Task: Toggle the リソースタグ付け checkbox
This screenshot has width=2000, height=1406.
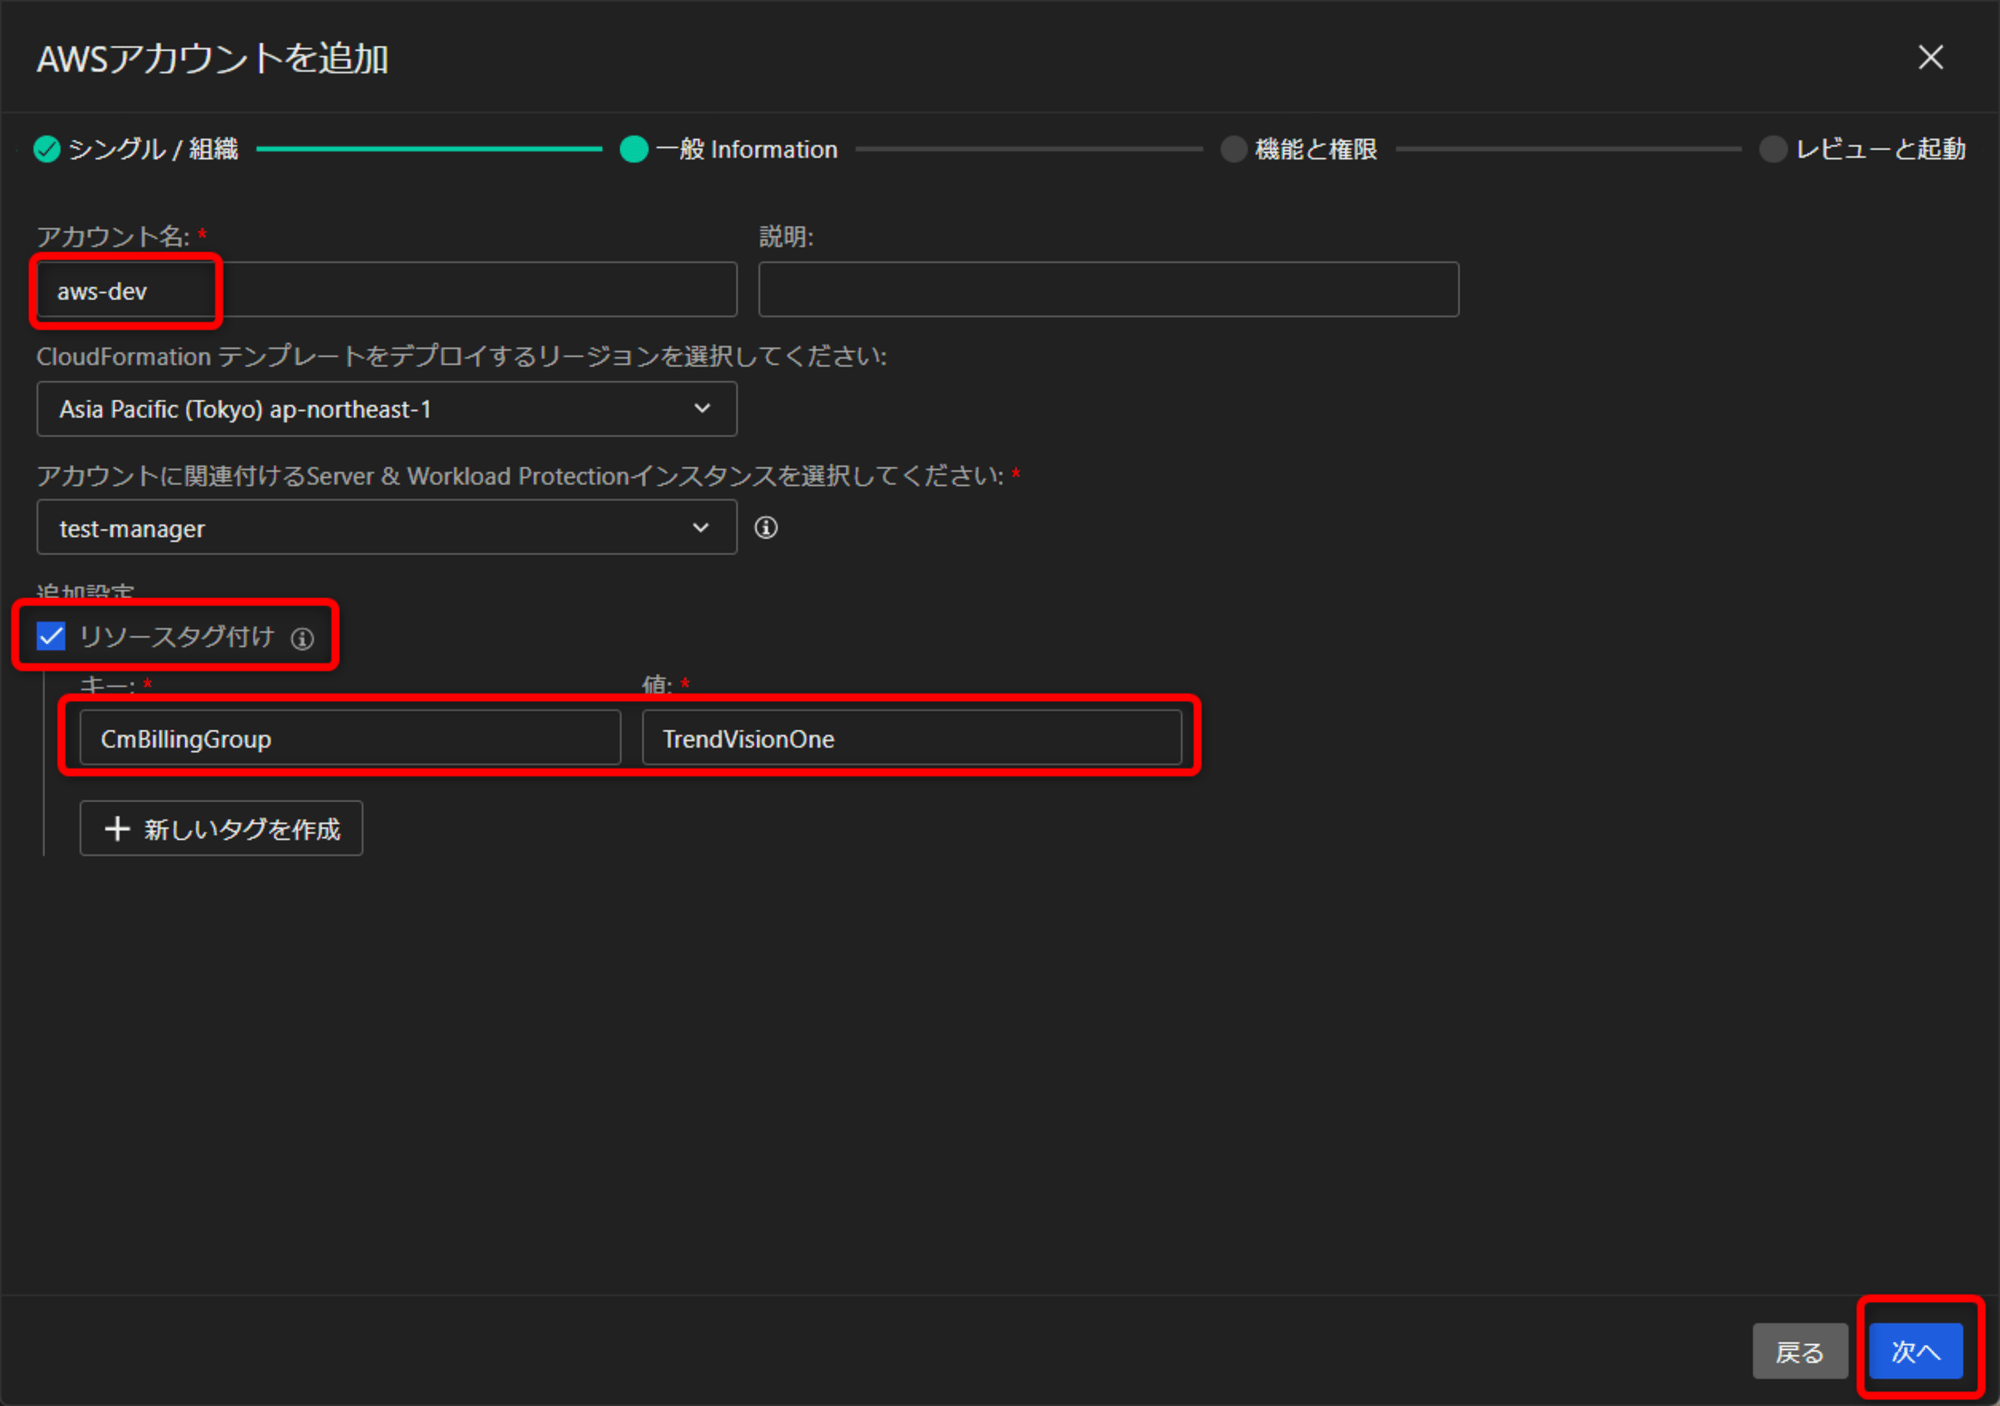Action: (x=51, y=636)
